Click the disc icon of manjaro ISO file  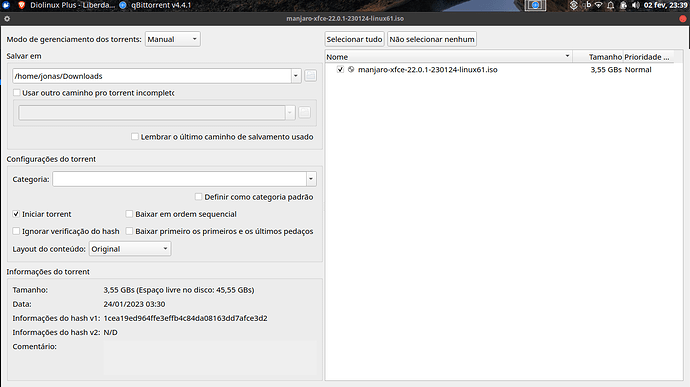[351, 70]
